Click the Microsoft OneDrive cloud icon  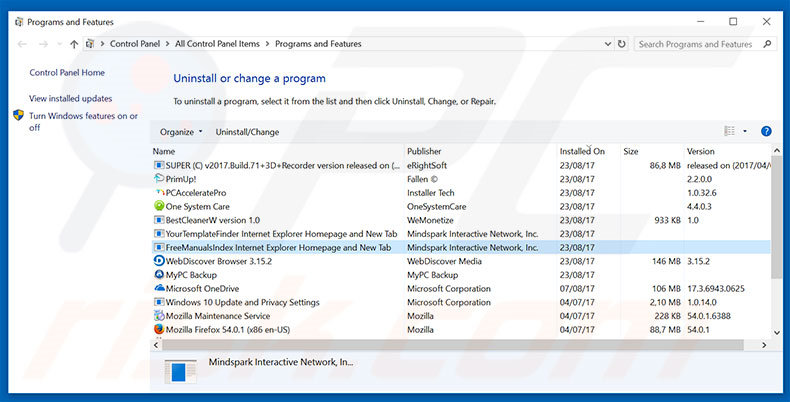click(x=159, y=288)
